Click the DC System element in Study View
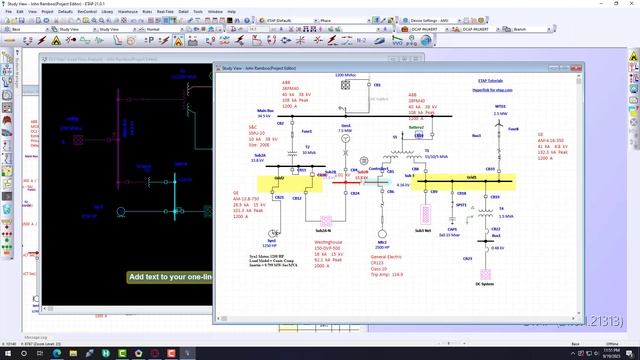The width and height of the screenshot is (640, 360). coord(485,275)
